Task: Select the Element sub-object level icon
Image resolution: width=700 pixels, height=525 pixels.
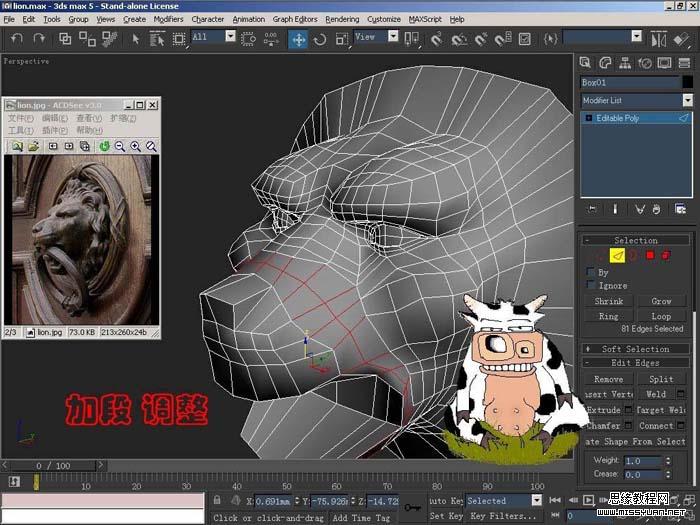Action: (666, 255)
